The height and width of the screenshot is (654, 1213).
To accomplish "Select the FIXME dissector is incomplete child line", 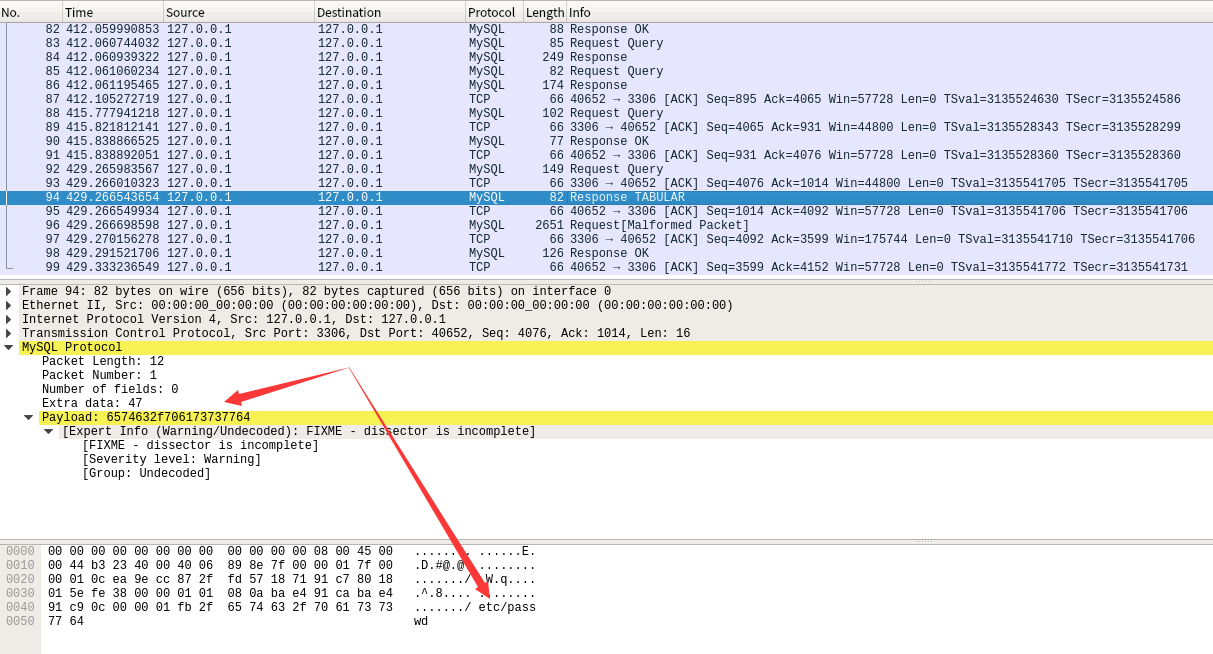I will (x=200, y=446).
